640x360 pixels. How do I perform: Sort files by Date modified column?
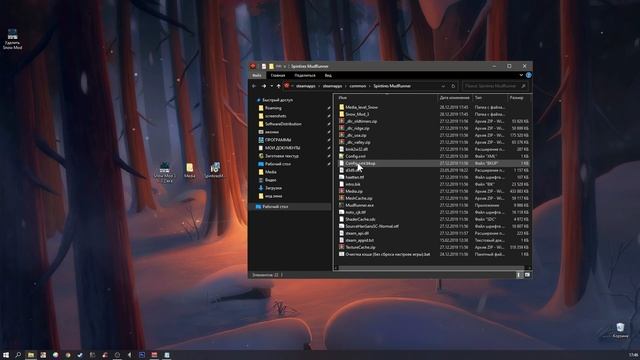[455, 98]
